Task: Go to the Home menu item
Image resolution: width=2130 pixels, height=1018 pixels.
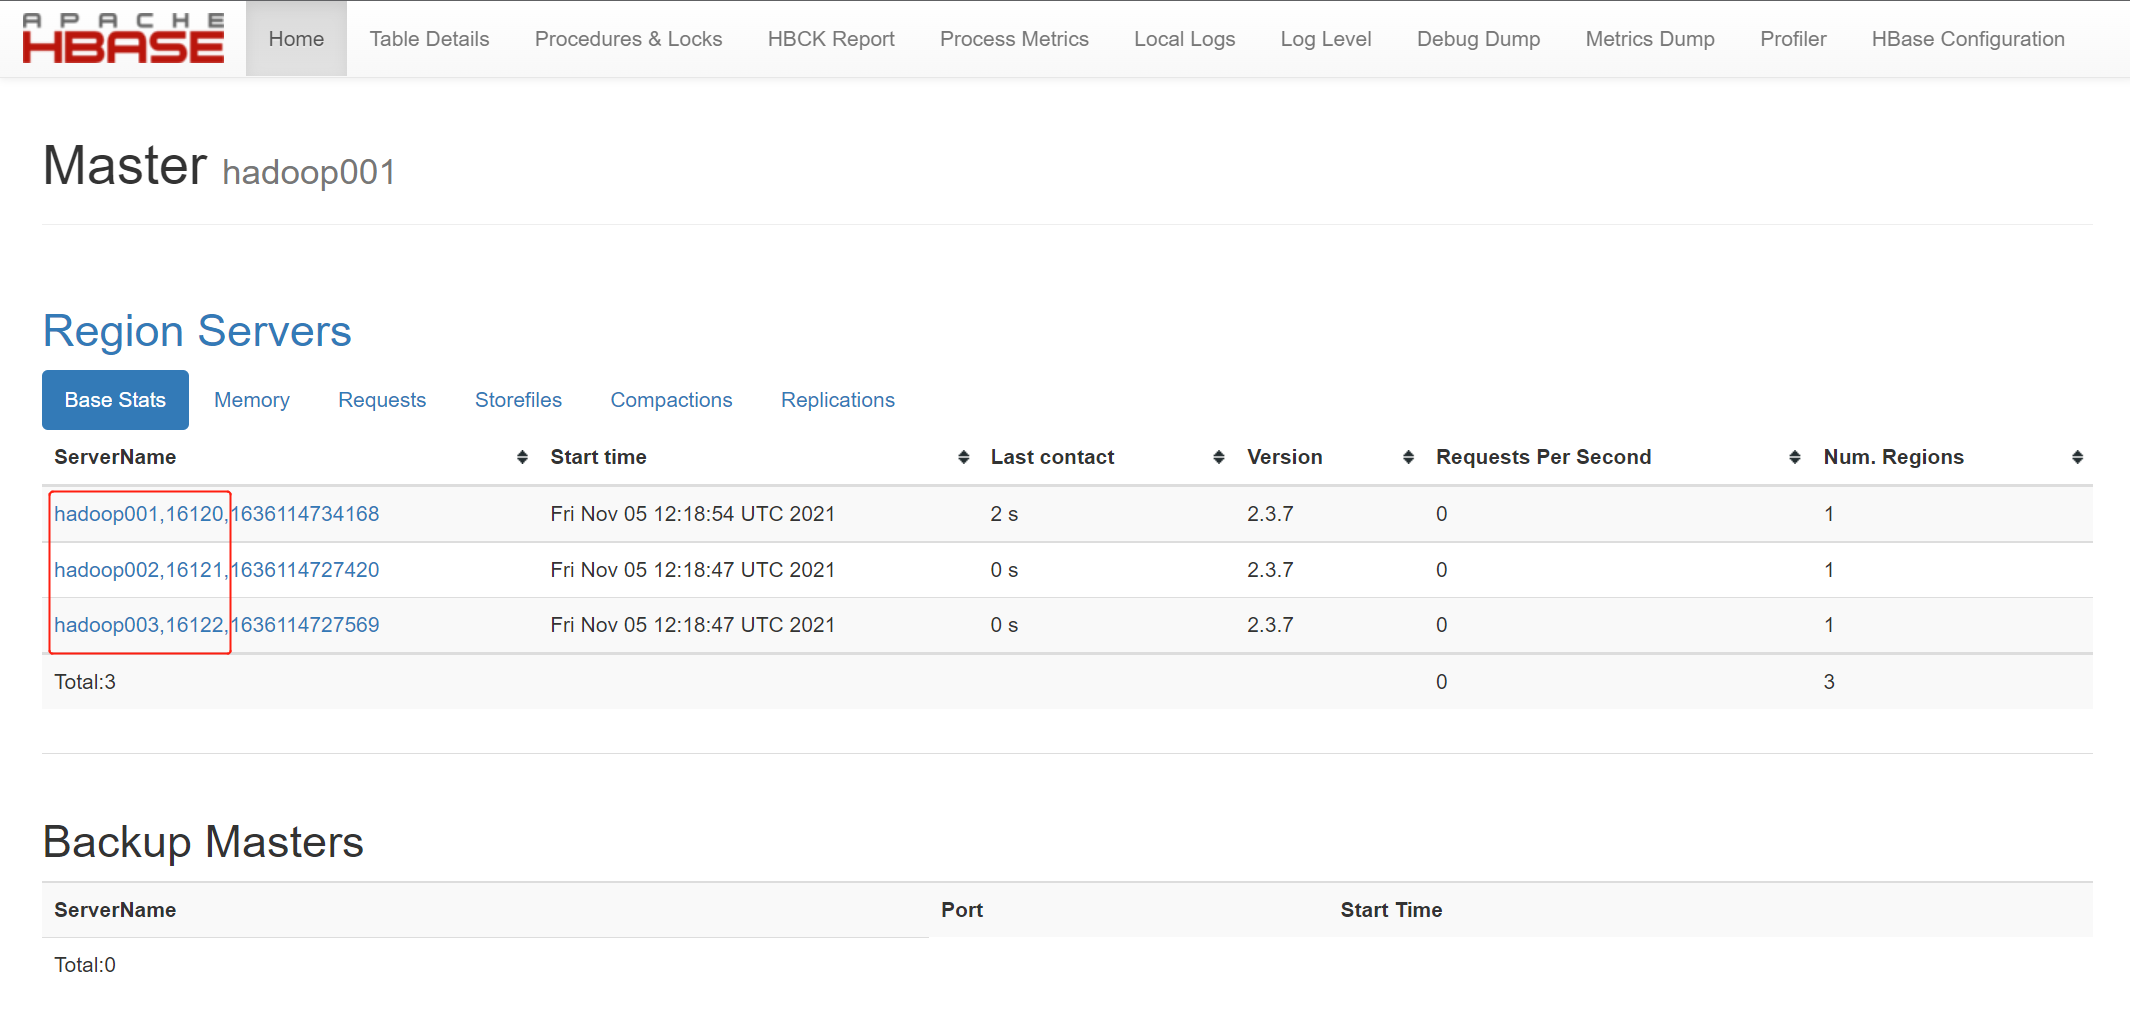Action: (296, 39)
